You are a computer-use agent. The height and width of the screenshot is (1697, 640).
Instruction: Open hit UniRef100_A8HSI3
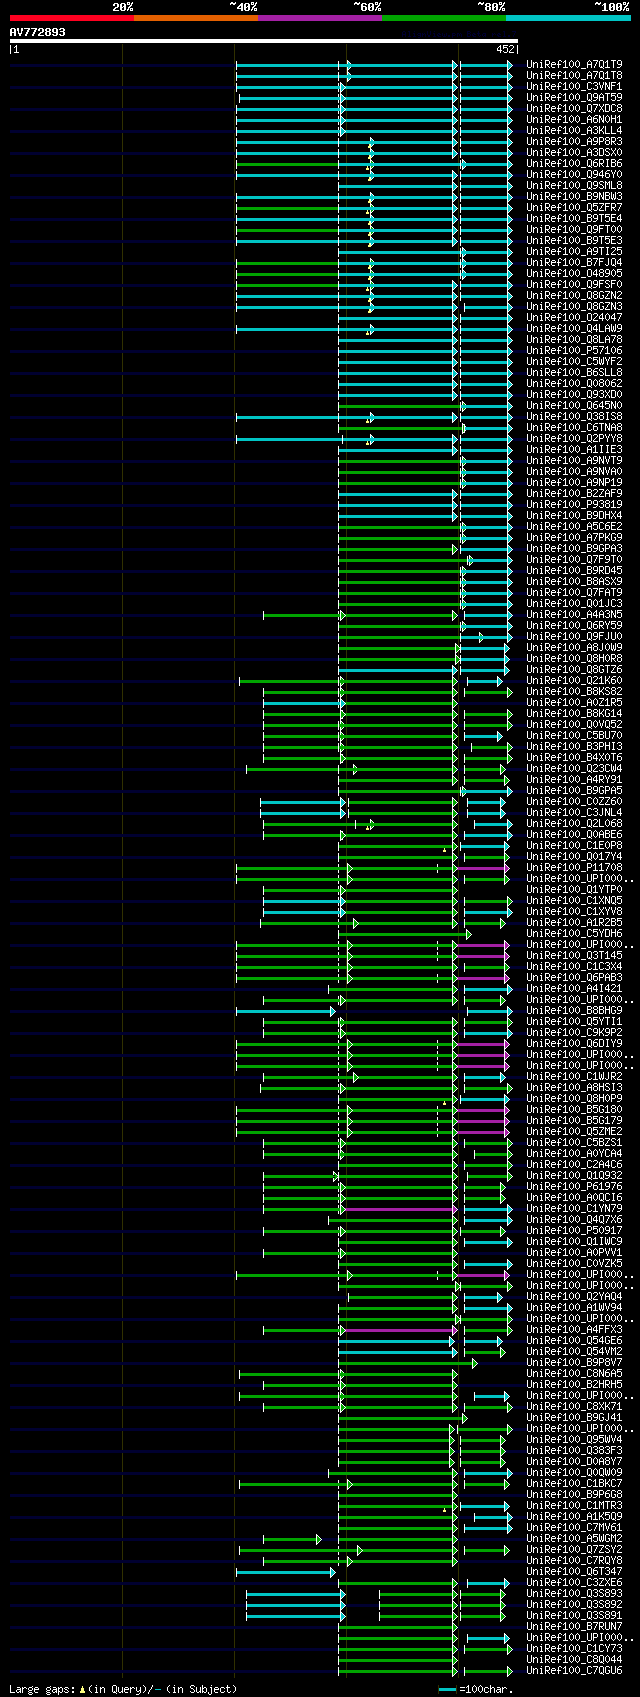[574, 1087]
